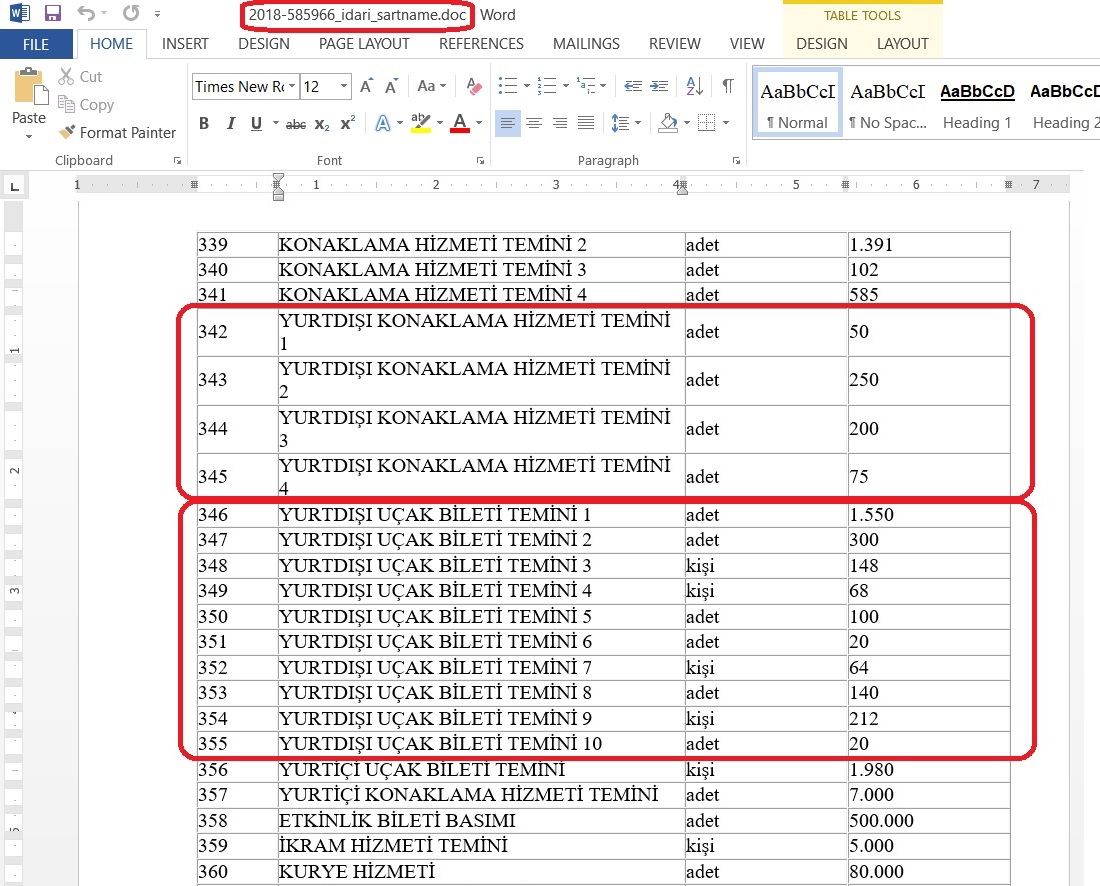
Task: Open the Table Tools DESIGN tab
Action: click(822, 44)
